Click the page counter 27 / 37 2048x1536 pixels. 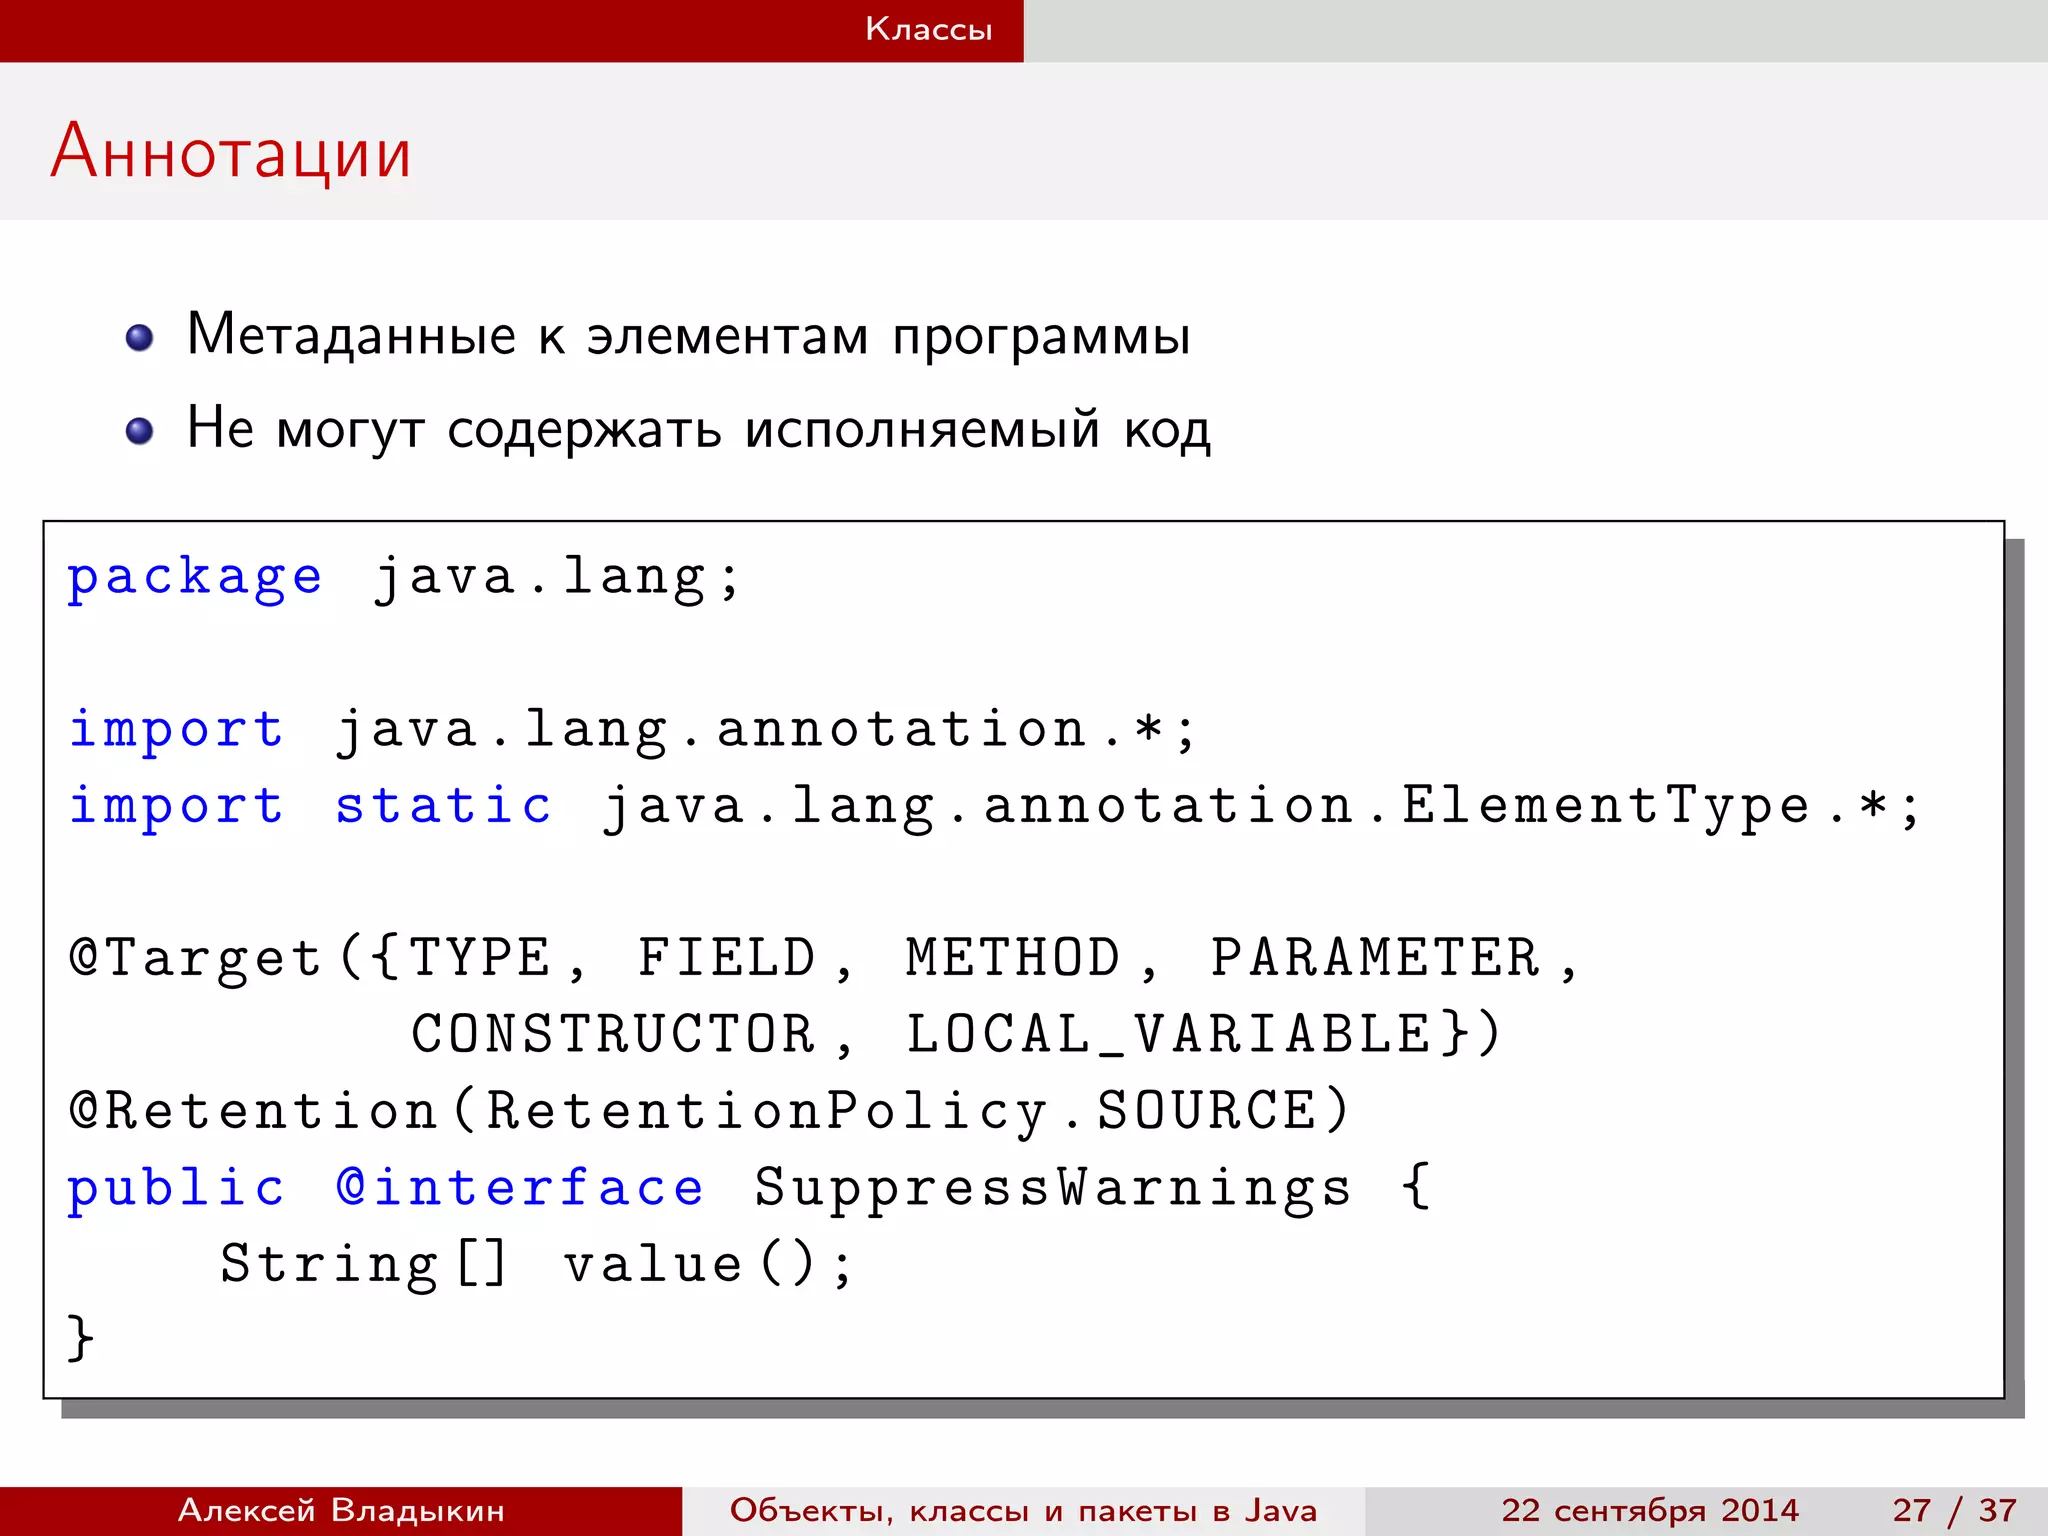[x=1953, y=1510]
